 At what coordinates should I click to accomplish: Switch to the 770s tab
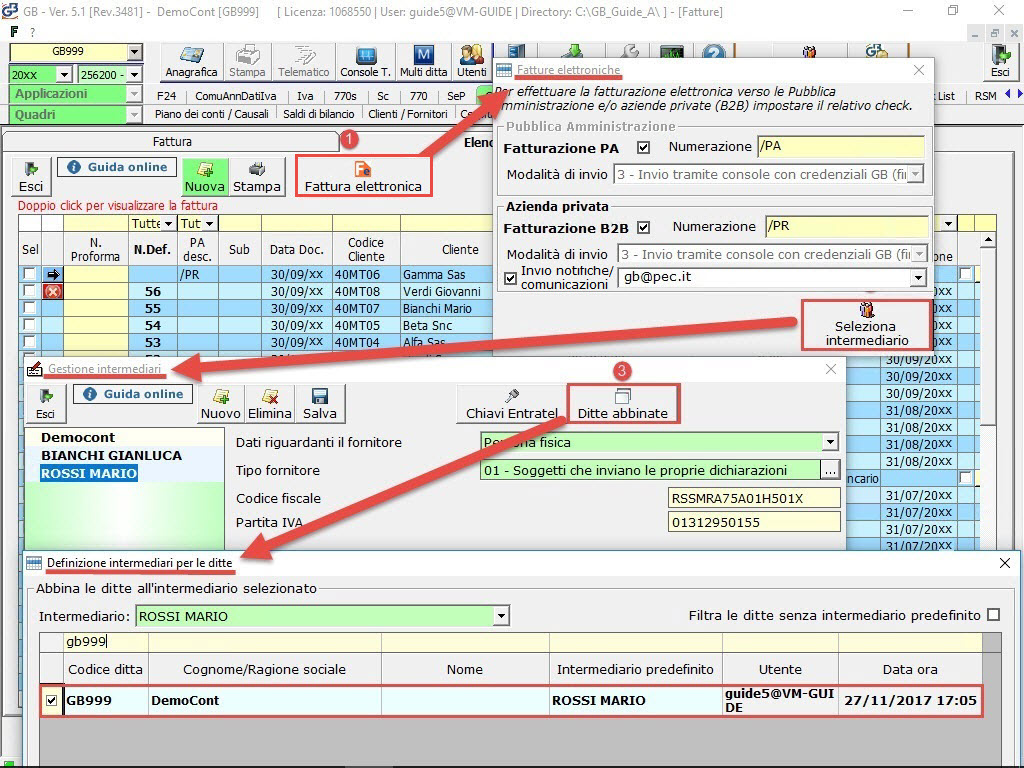tap(345, 96)
